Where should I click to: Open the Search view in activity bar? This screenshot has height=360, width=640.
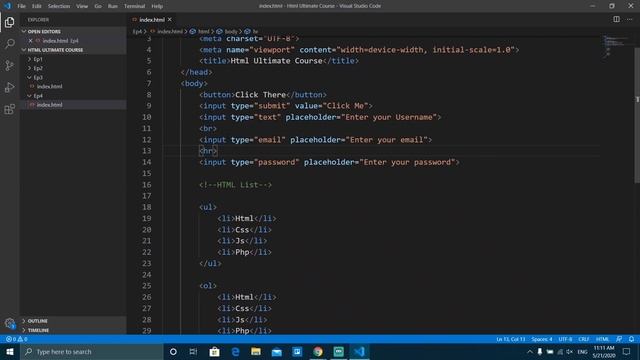click(x=9, y=43)
